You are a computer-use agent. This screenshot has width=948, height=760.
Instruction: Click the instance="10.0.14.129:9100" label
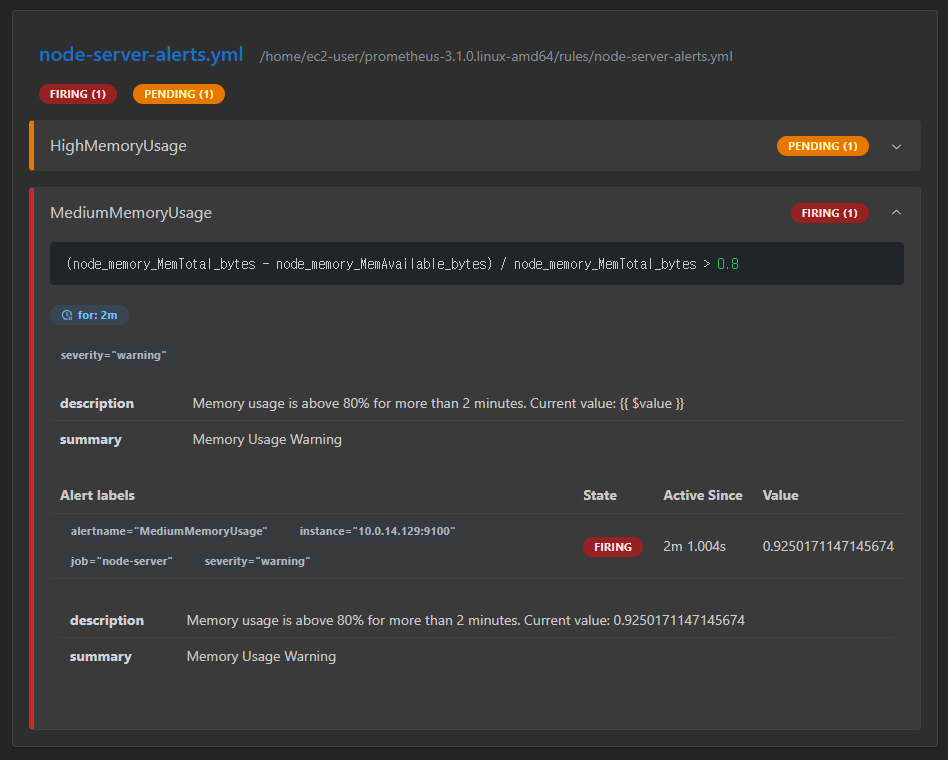[x=377, y=531]
